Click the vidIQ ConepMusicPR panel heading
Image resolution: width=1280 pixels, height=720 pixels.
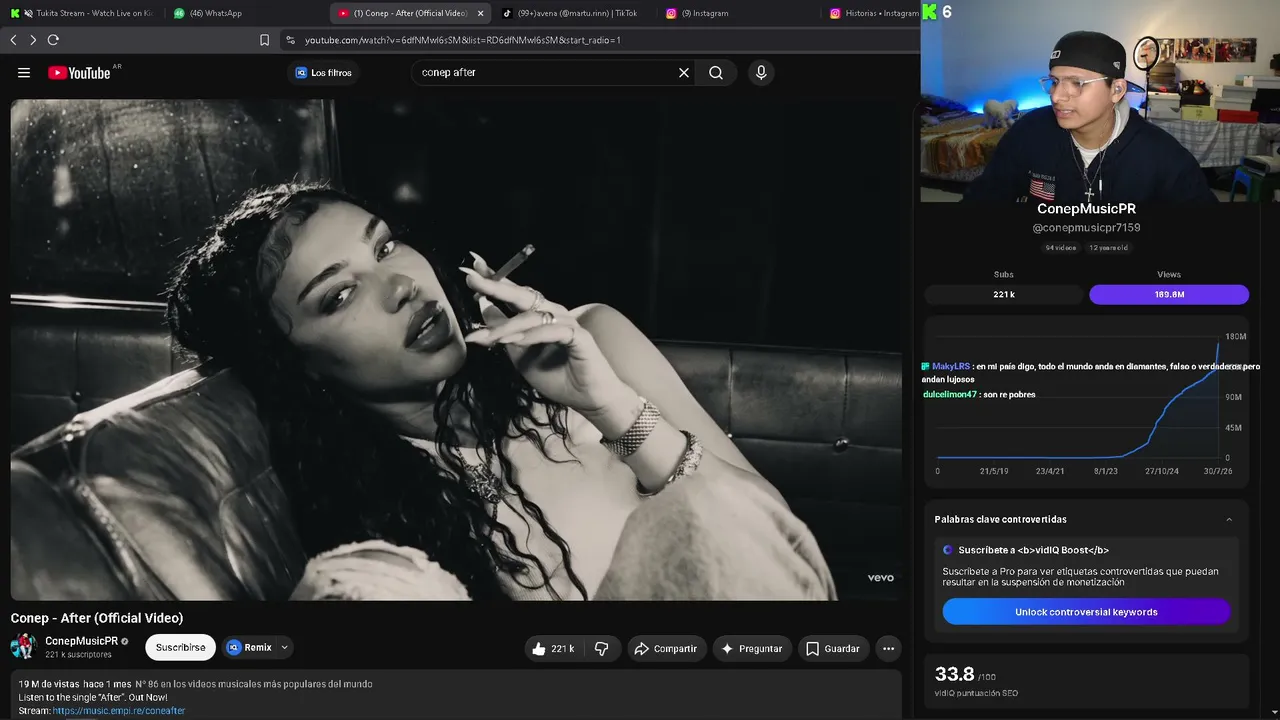pyautogui.click(x=1086, y=209)
